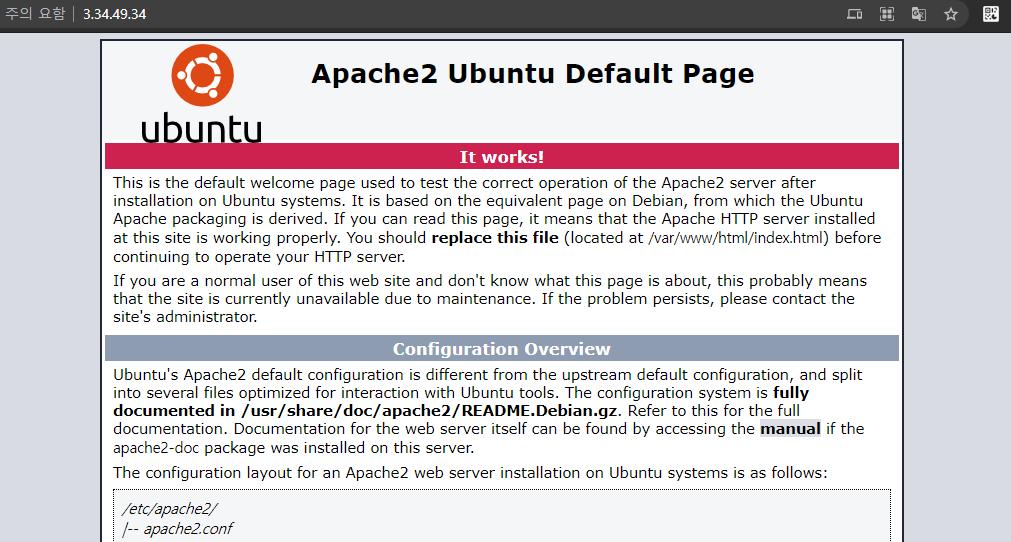The image size is (1011, 542).
Task: Click the URL 3.34.49.34 in address bar
Action: click(115, 14)
